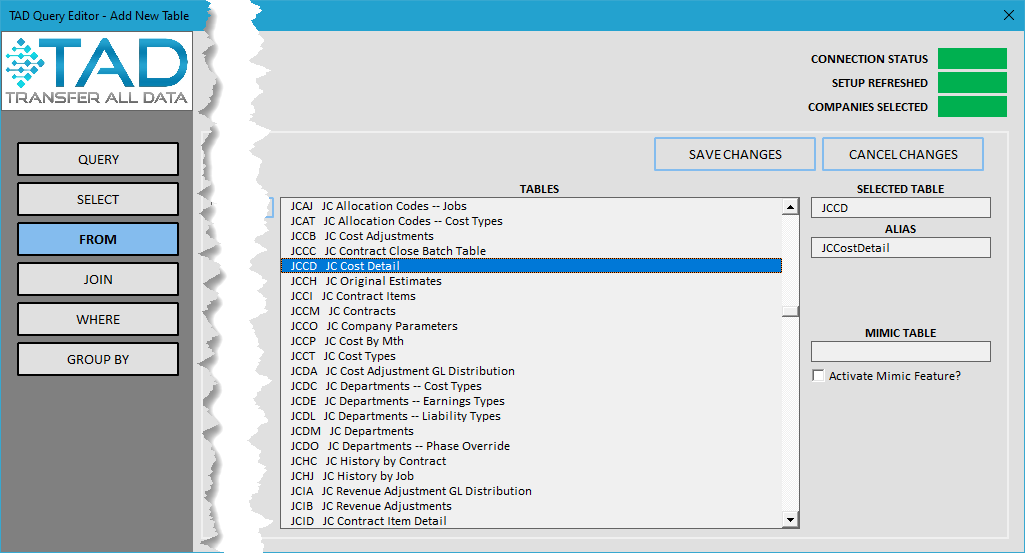Viewport: 1025px width, 553px height.
Task: Select JCHC JC History by Contract row
Action: (x=531, y=461)
